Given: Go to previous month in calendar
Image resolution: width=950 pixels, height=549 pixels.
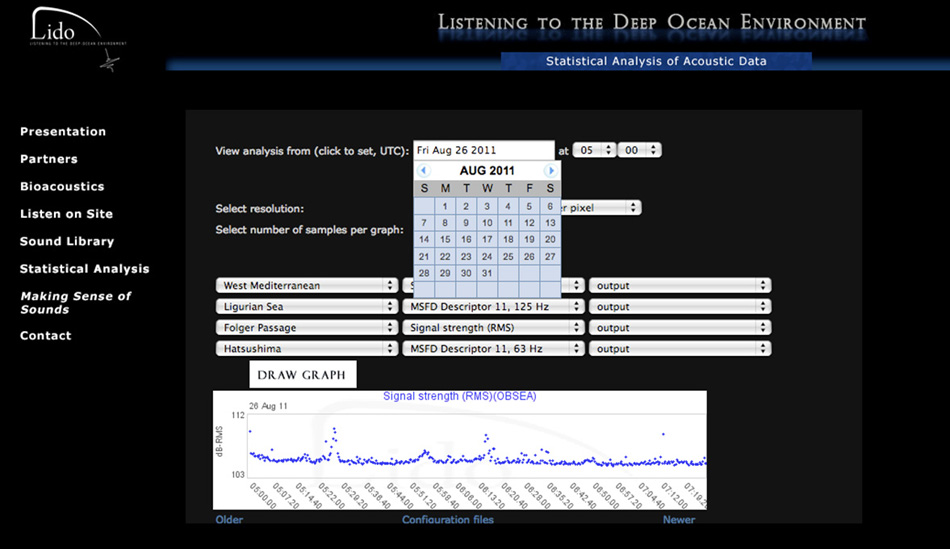Looking at the screenshot, I should pyautogui.click(x=424, y=171).
